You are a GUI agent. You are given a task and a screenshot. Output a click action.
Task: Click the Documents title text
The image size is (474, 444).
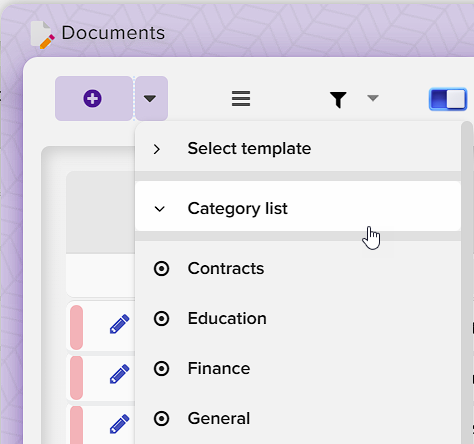tap(113, 33)
